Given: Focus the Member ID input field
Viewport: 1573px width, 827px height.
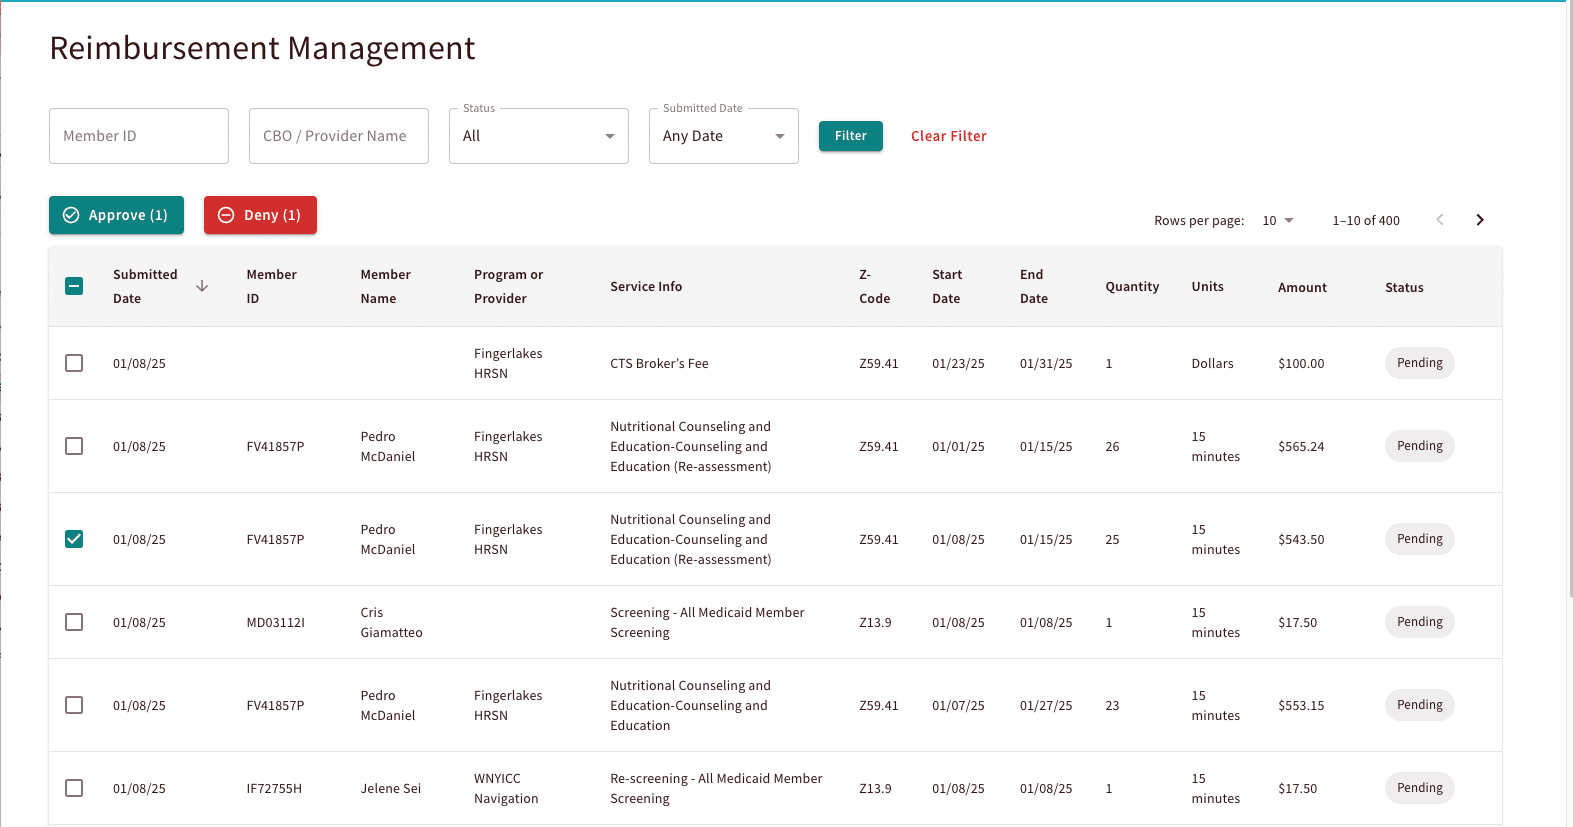Looking at the screenshot, I should pyautogui.click(x=139, y=136).
